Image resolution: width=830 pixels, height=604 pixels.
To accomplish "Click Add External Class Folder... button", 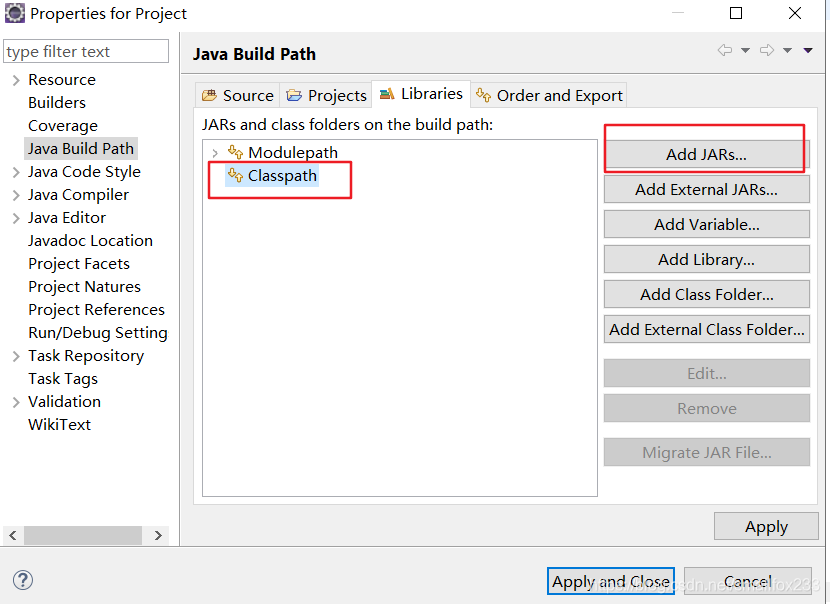I will 706,329.
